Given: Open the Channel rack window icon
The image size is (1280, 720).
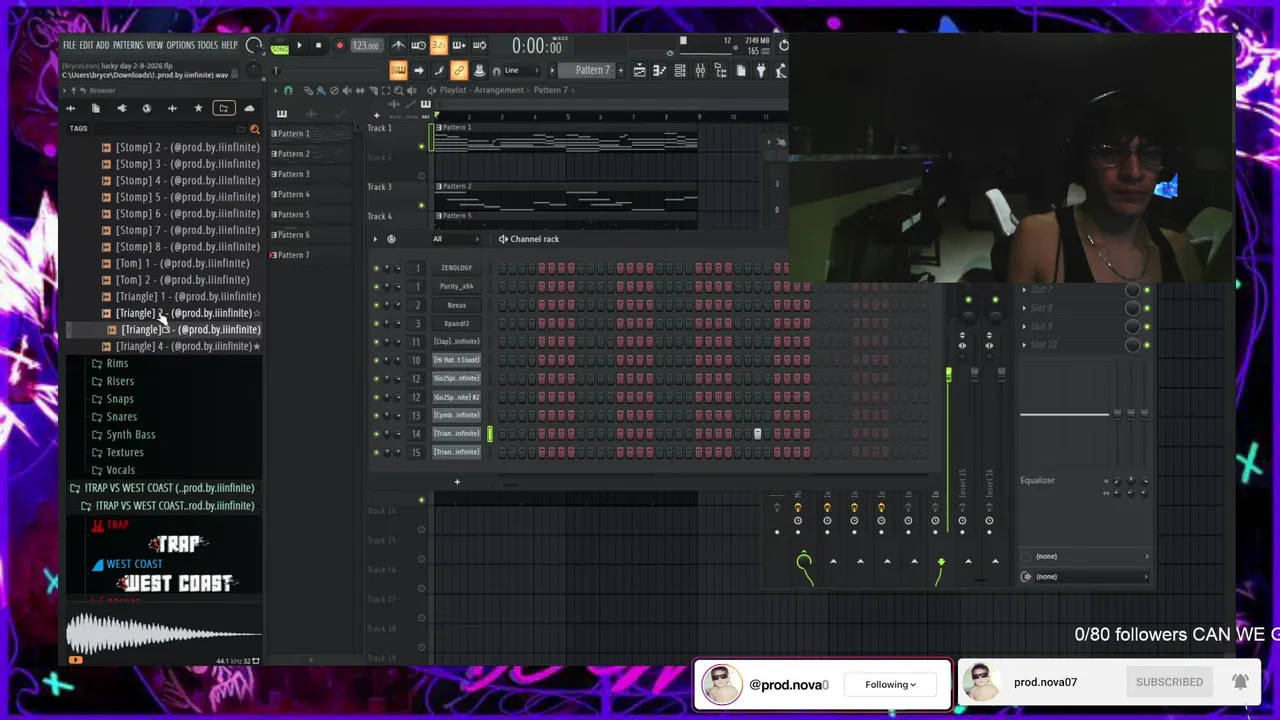Looking at the screenshot, I should click(x=680, y=70).
